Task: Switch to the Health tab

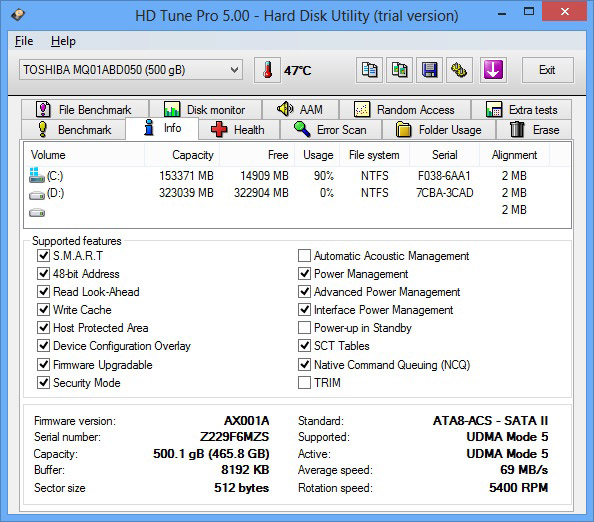Action: click(x=239, y=130)
